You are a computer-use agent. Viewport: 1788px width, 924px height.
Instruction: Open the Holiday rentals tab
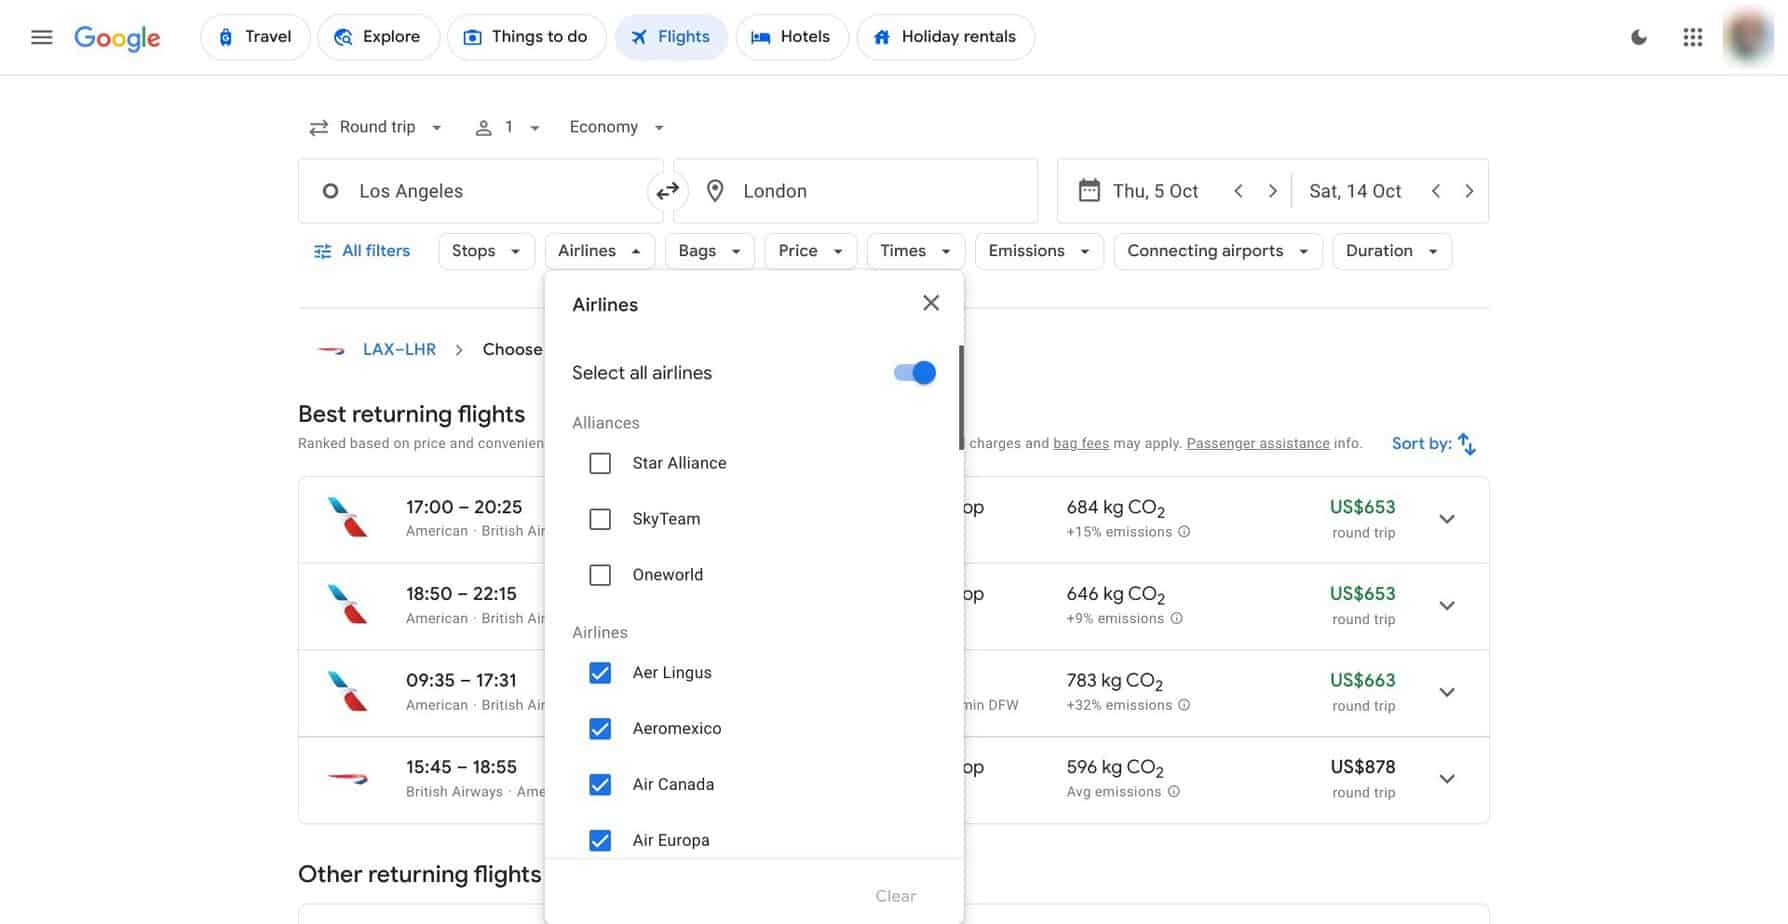click(945, 37)
